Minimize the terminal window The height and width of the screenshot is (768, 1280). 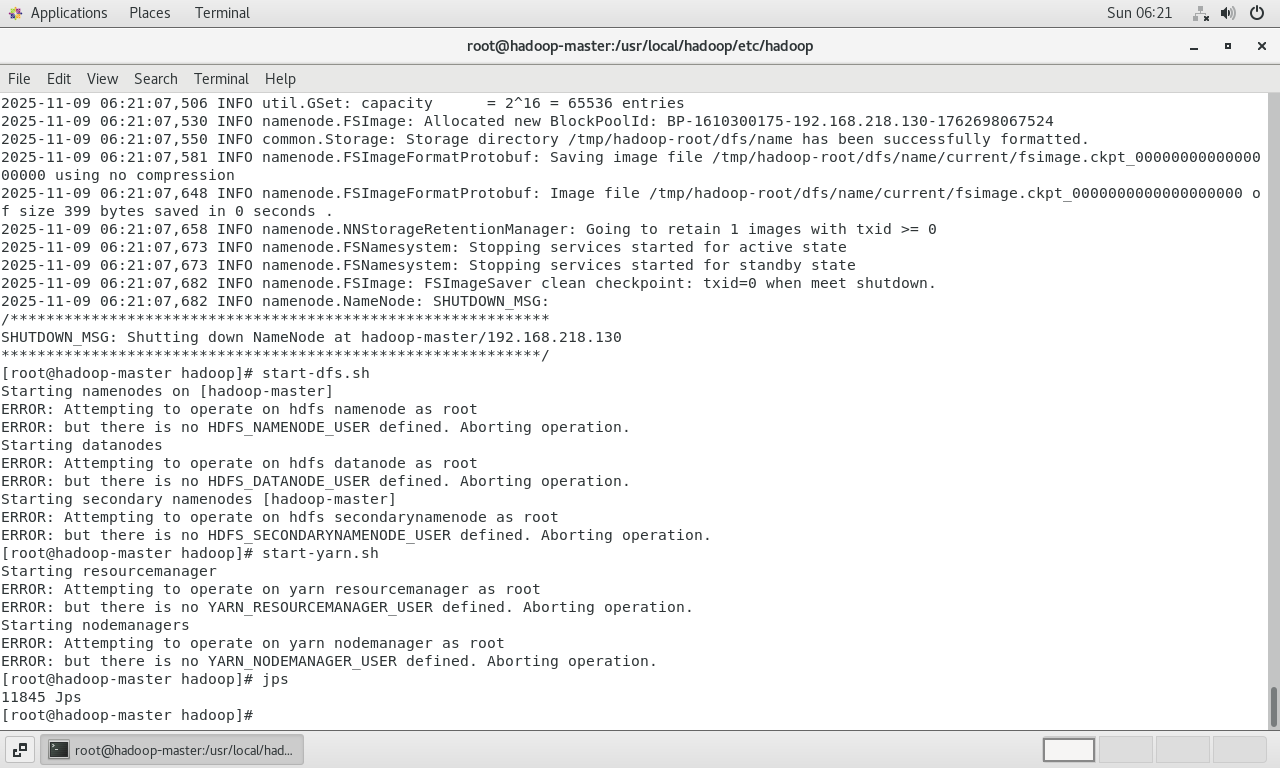(1194, 46)
